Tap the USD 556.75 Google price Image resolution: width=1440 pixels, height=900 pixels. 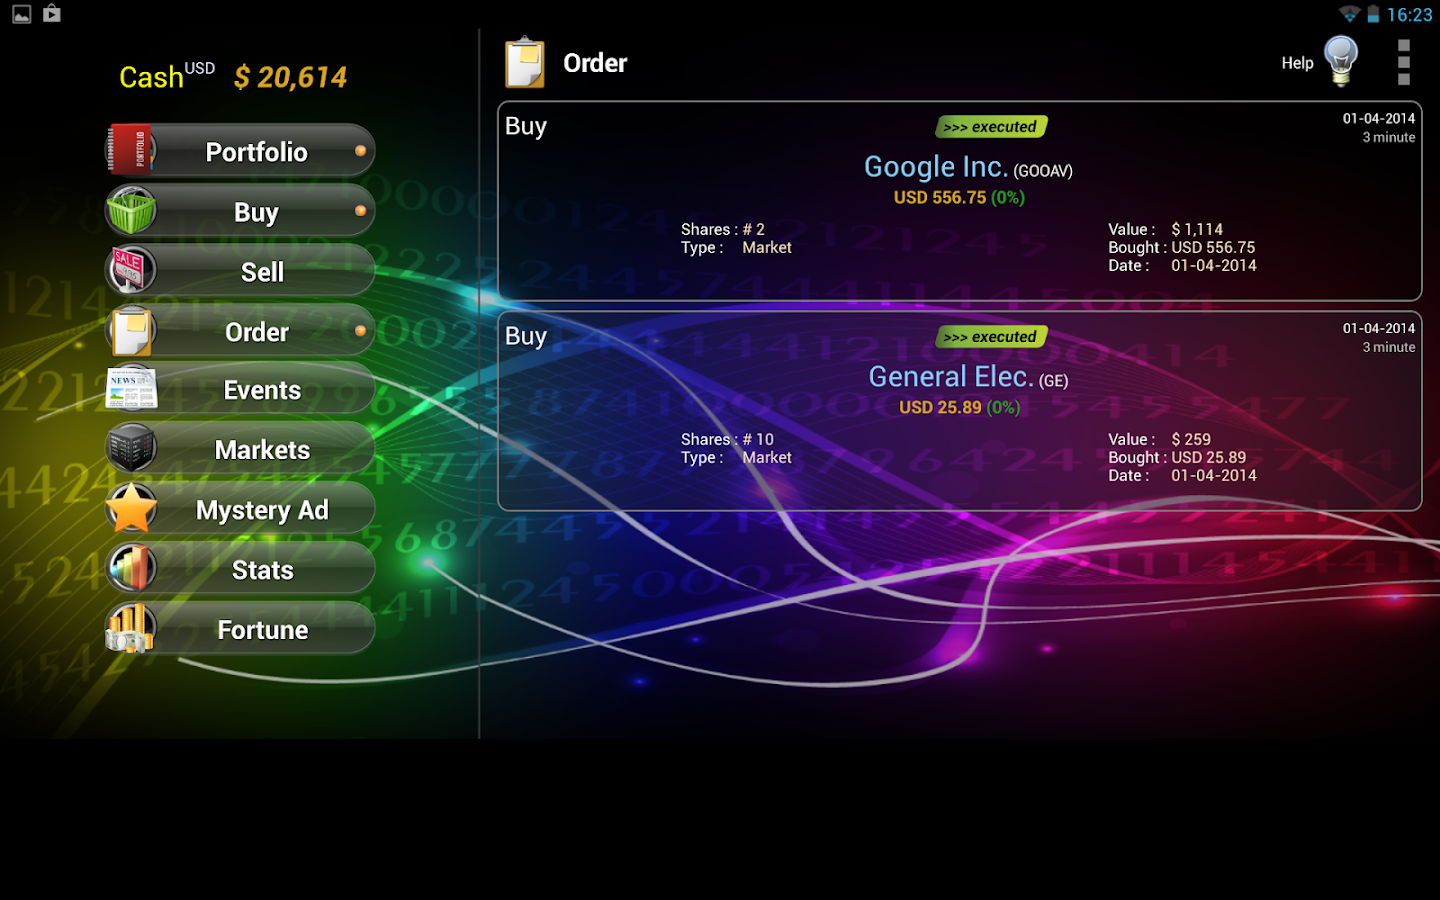coord(940,197)
